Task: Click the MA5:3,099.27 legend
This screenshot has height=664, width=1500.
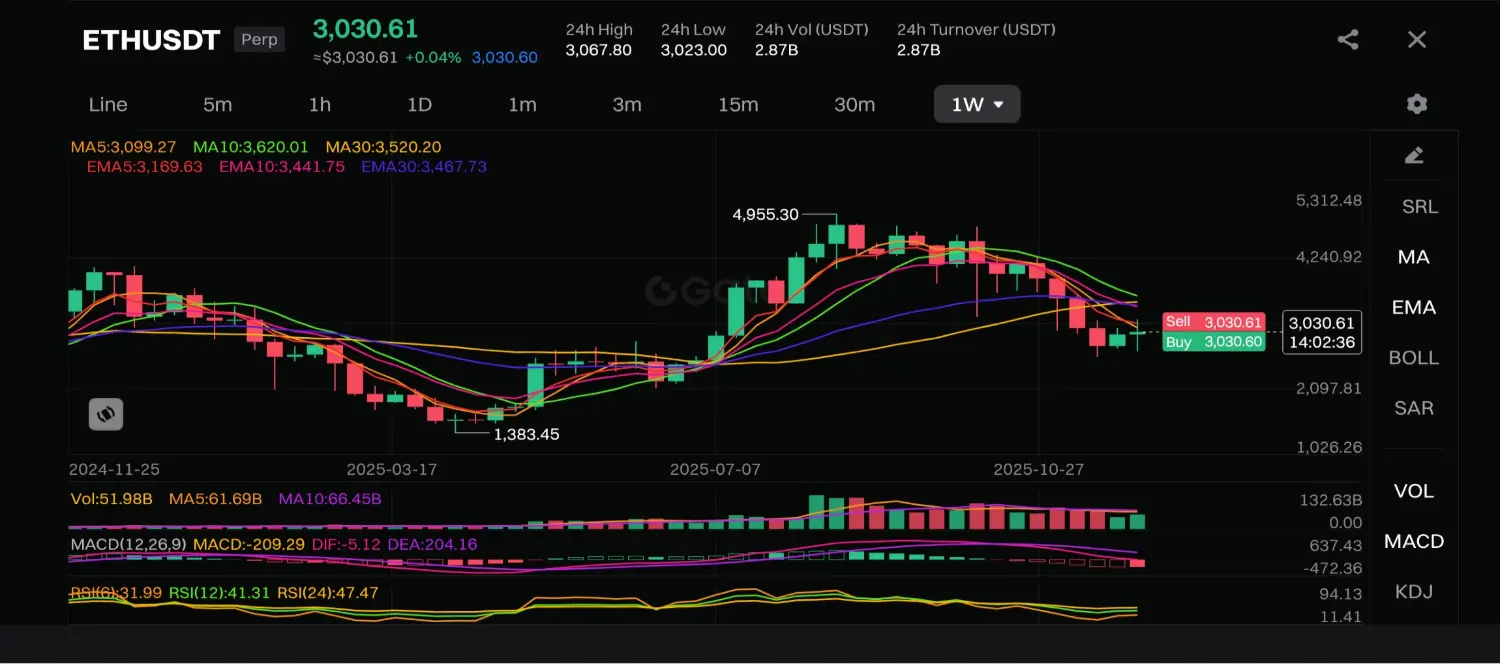Action: pos(123,147)
